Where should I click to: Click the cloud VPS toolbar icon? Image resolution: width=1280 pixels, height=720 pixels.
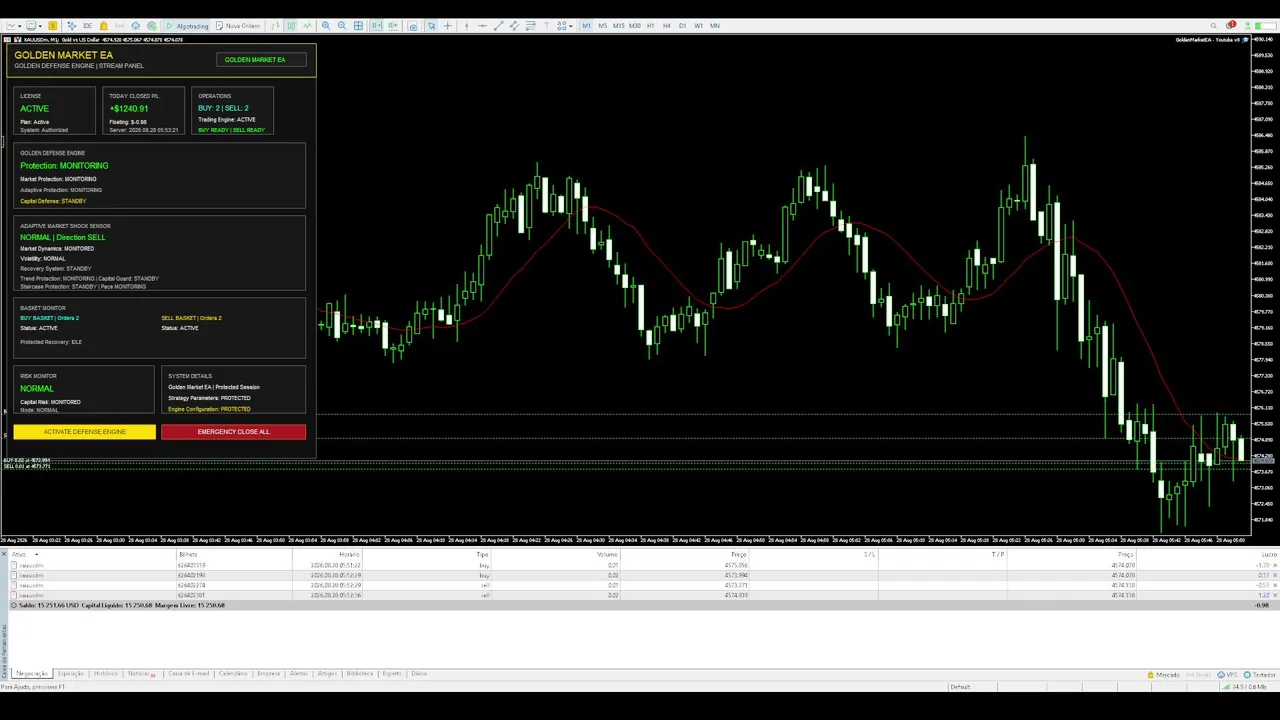[135, 26]
